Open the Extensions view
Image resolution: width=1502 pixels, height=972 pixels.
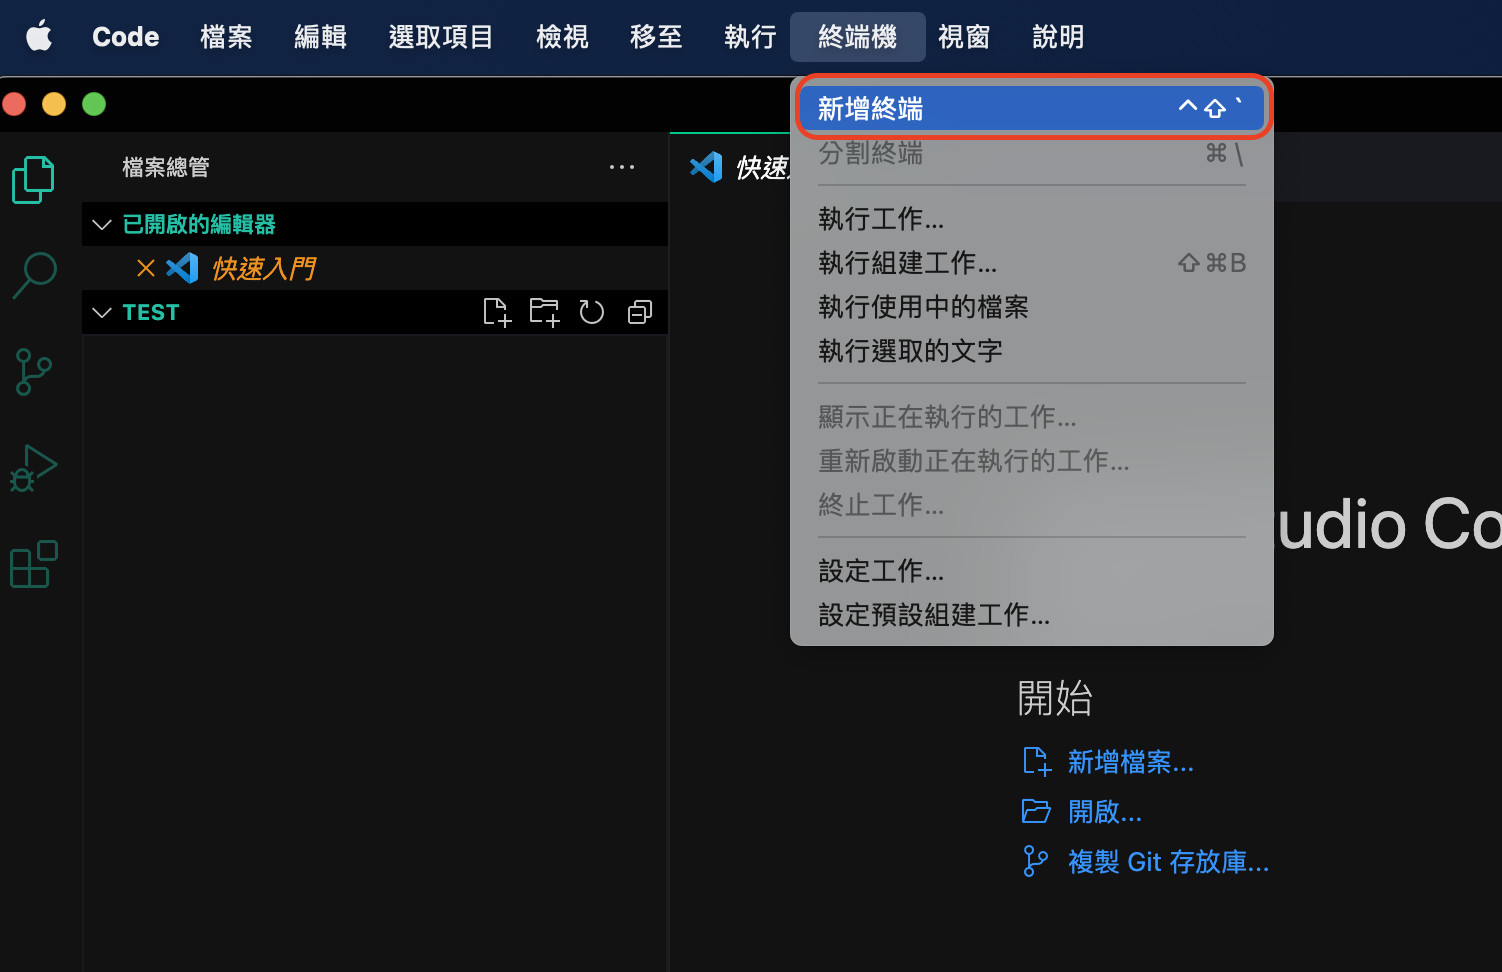34,564
